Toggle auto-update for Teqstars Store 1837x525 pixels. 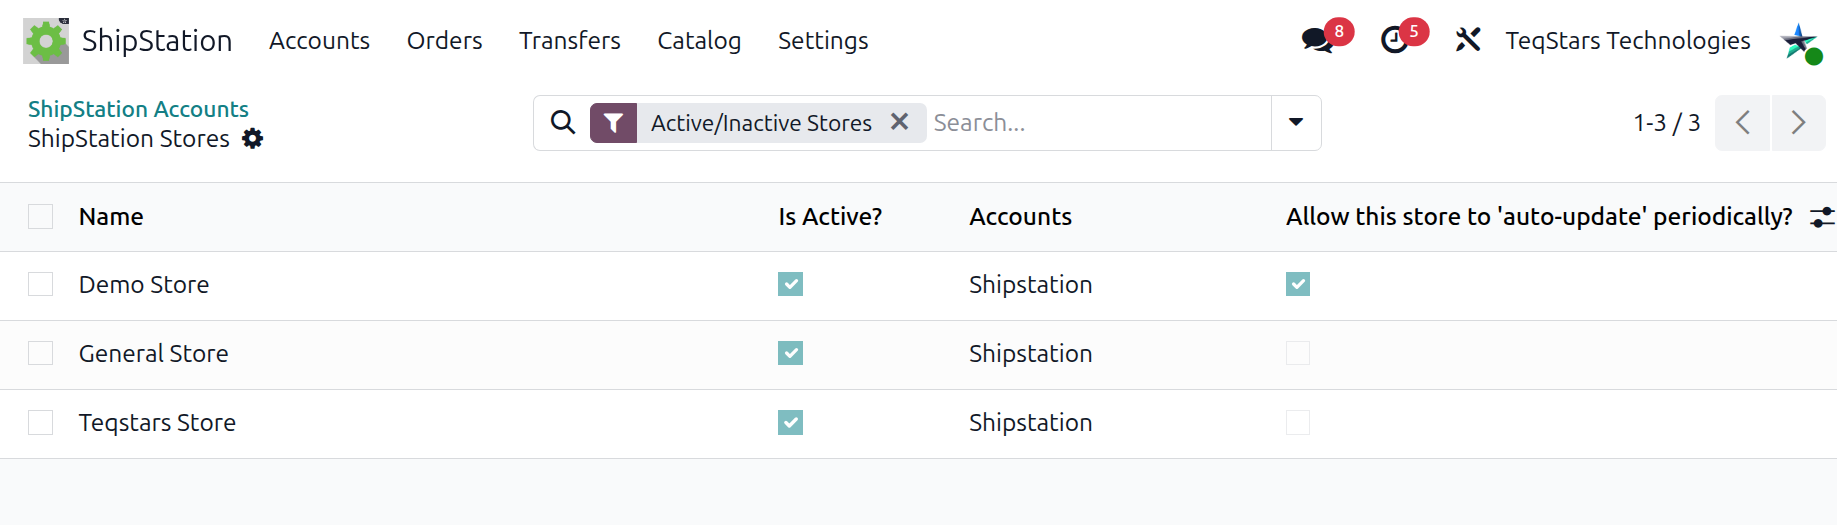pos(1298,423)
